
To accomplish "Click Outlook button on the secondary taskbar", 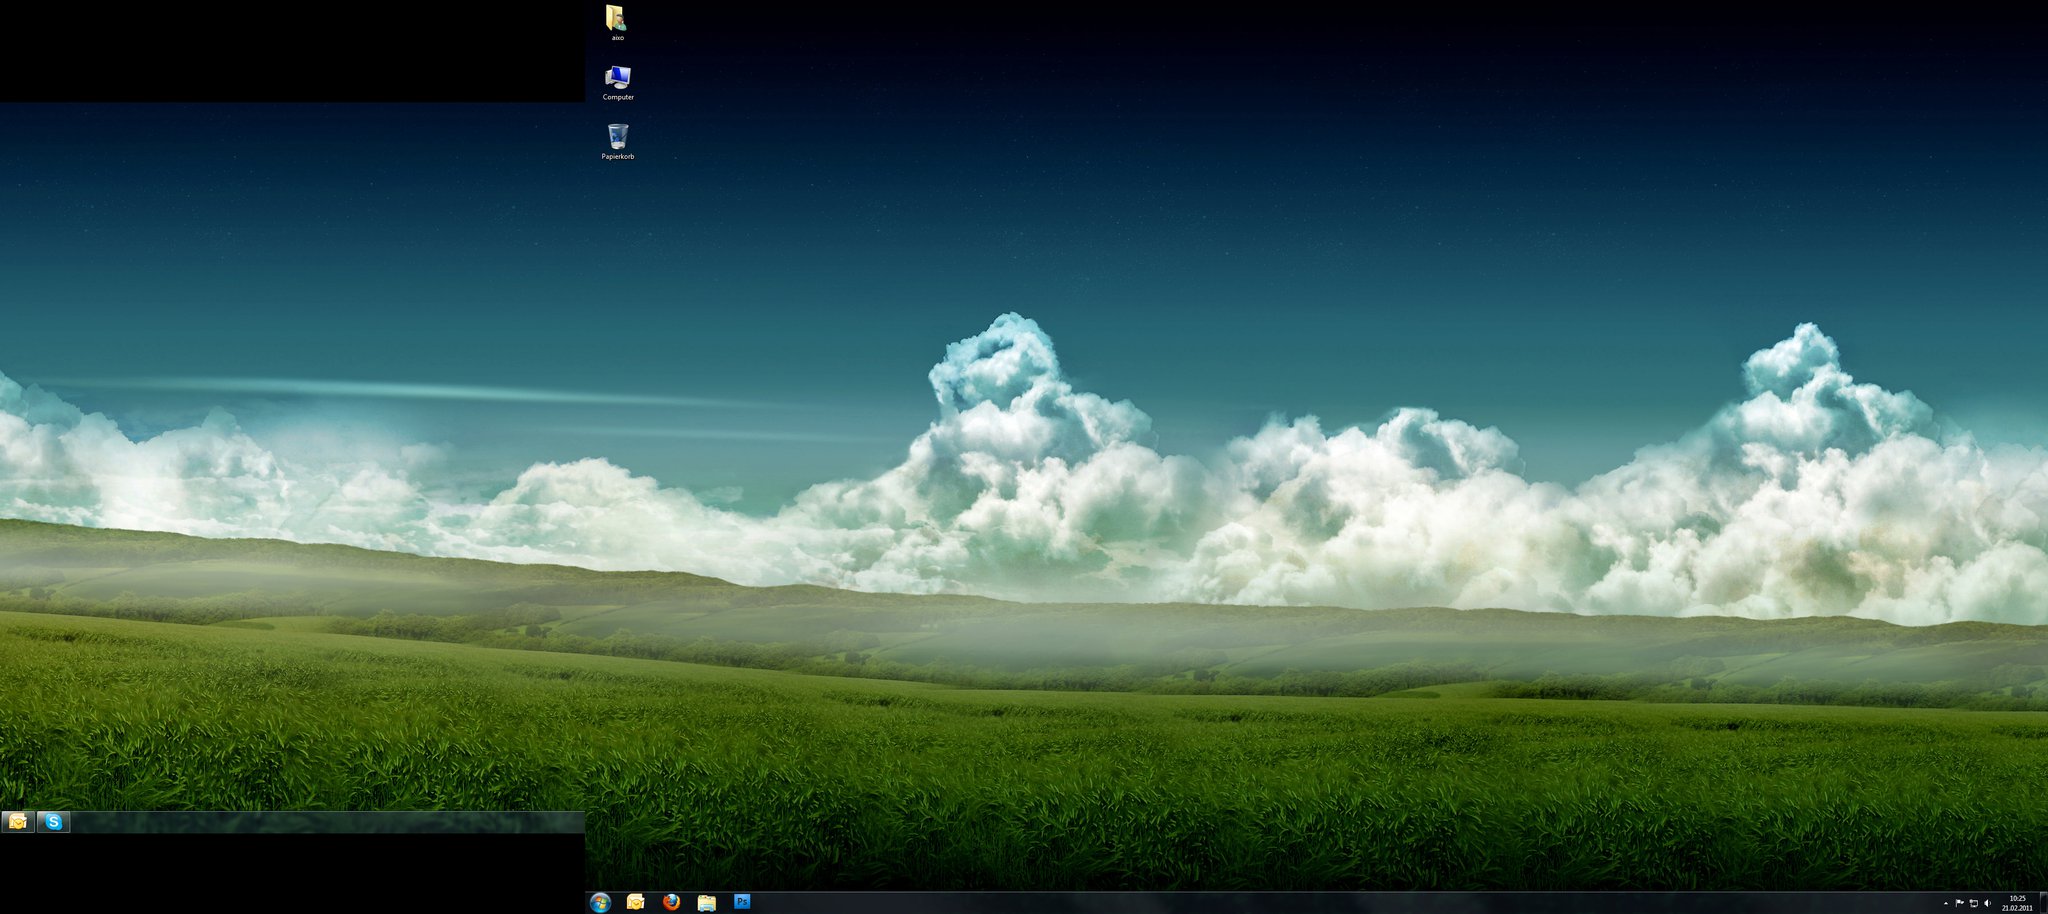I will pos(18,822).
